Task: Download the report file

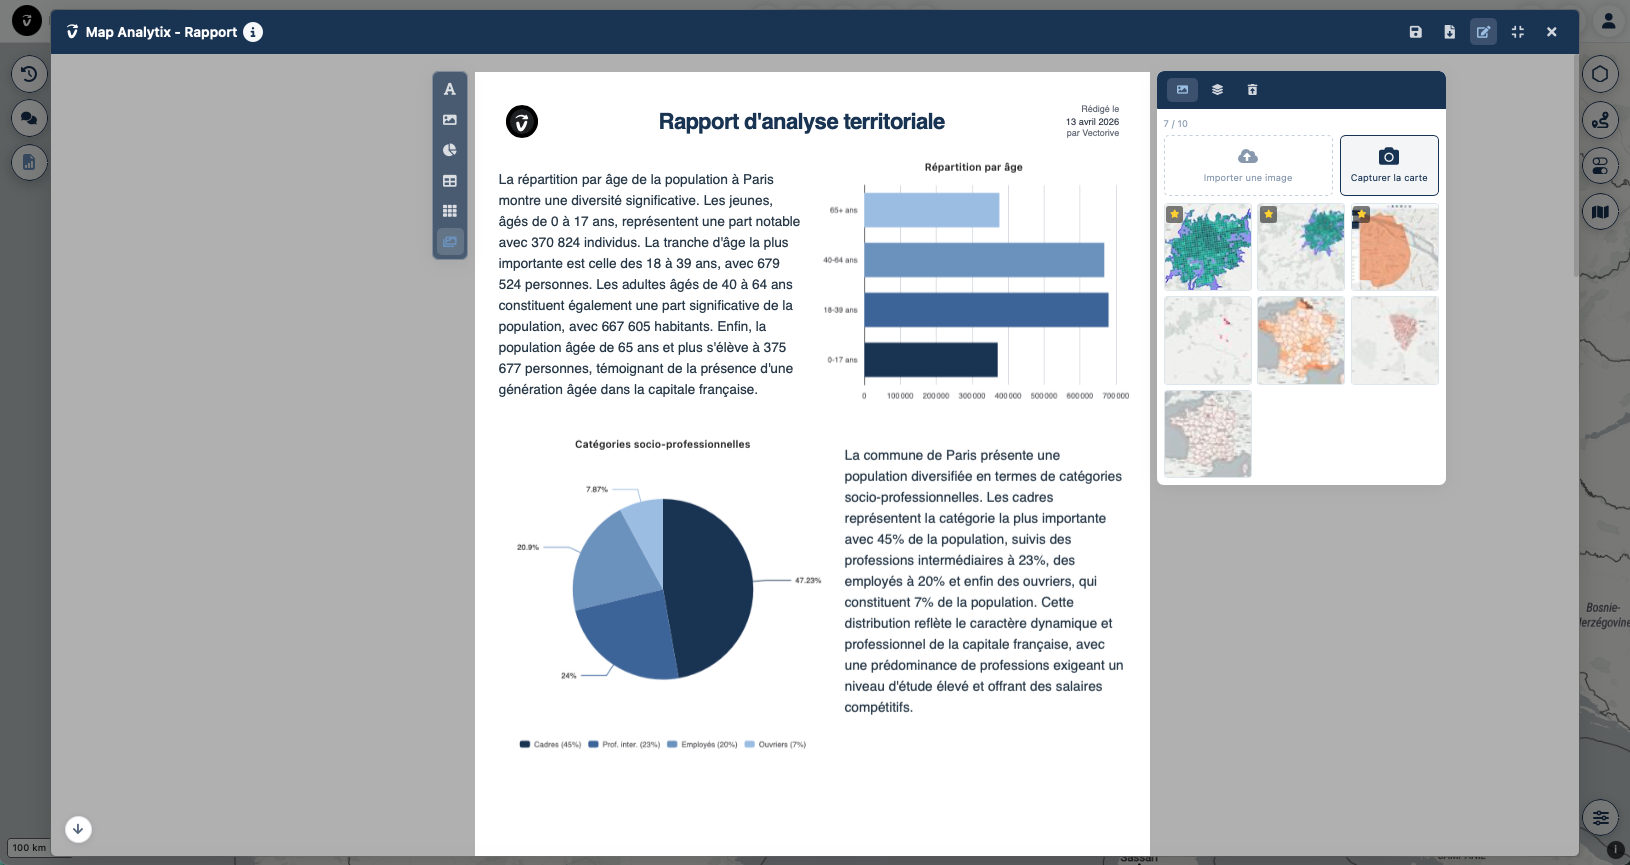Action: click(x=1449, y=32)
